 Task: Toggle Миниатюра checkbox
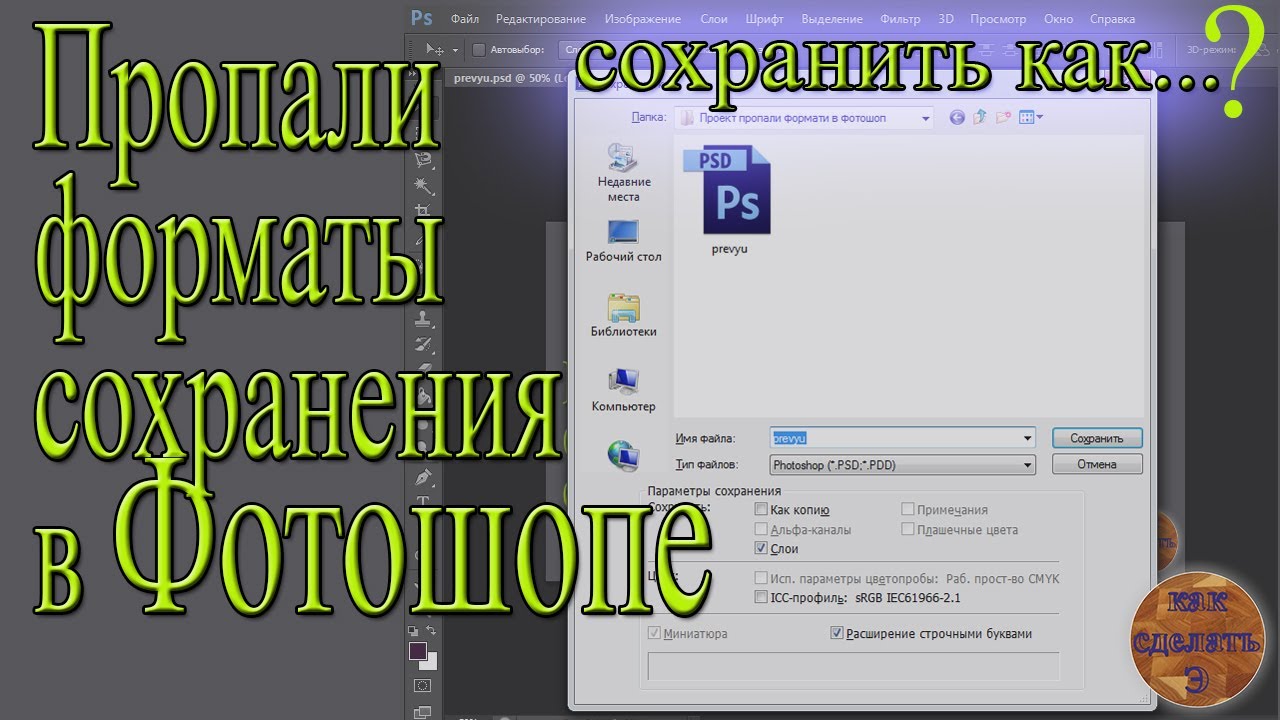(655, 634)
